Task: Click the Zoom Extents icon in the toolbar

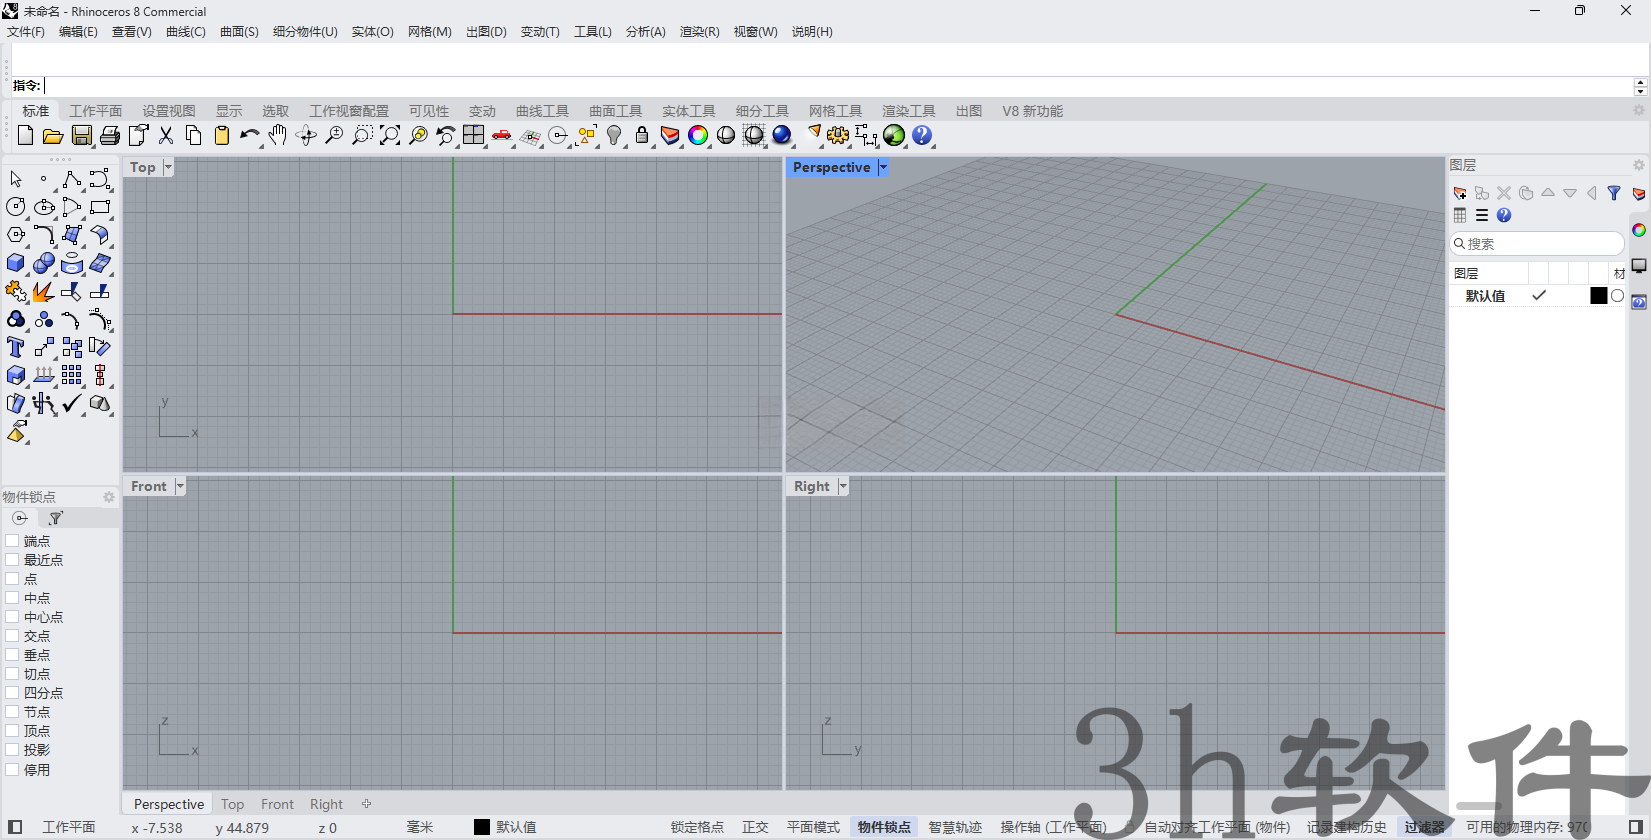Action: pos(390,135)
